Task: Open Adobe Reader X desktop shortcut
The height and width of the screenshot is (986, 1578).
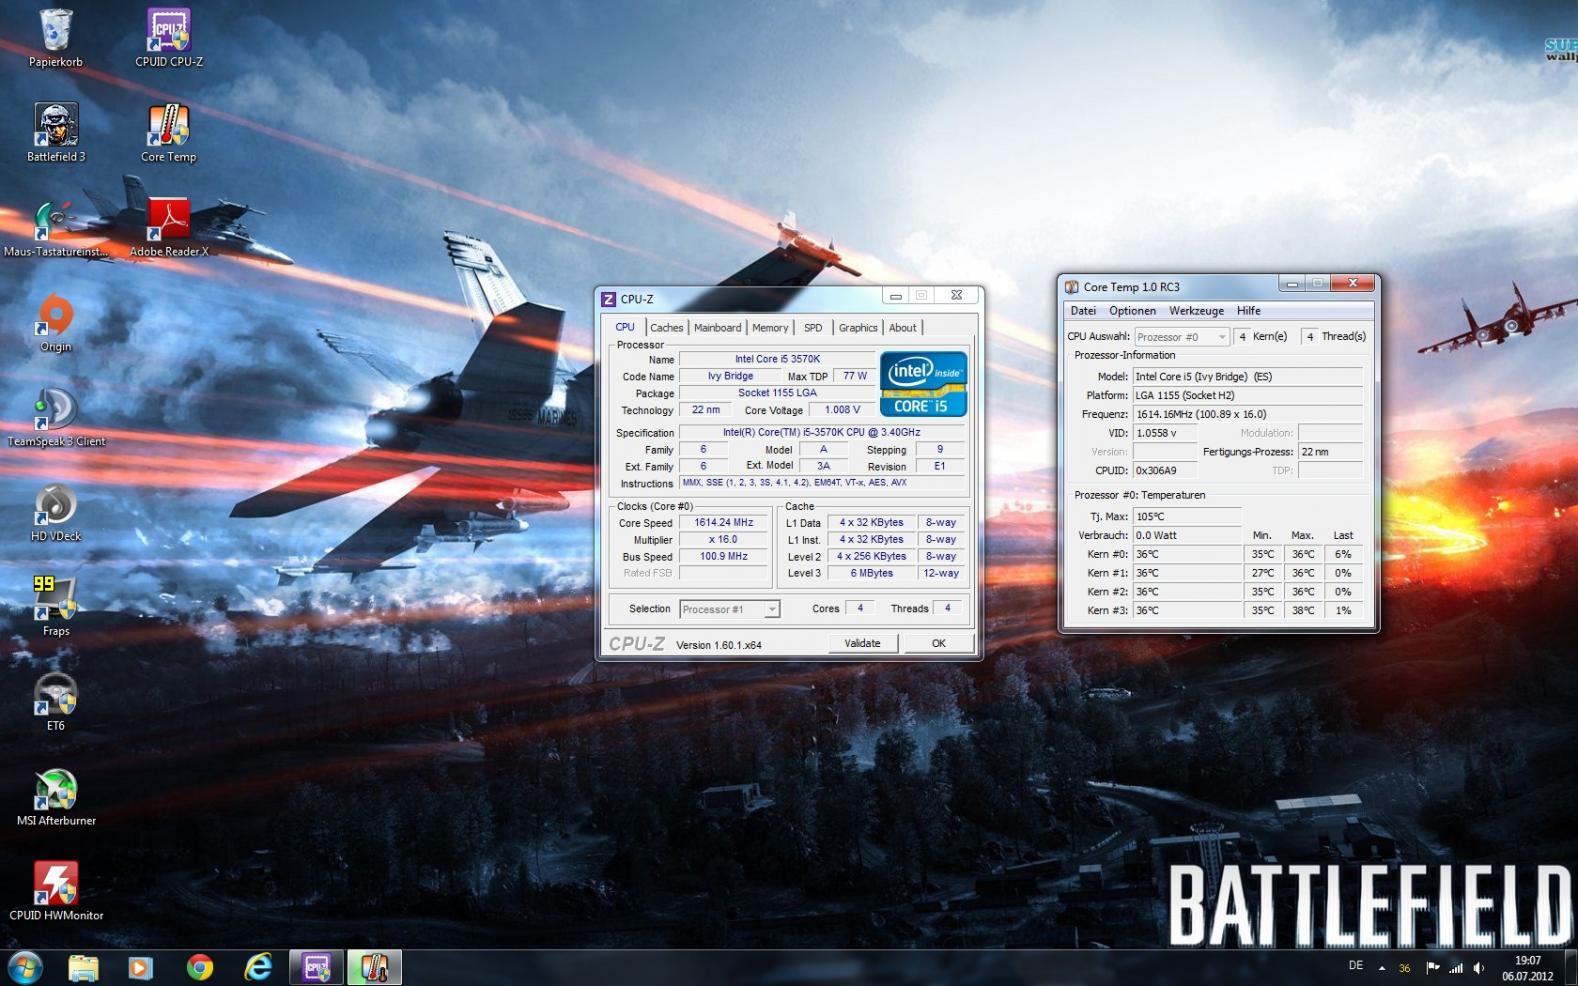Action: tap(169, 227)
